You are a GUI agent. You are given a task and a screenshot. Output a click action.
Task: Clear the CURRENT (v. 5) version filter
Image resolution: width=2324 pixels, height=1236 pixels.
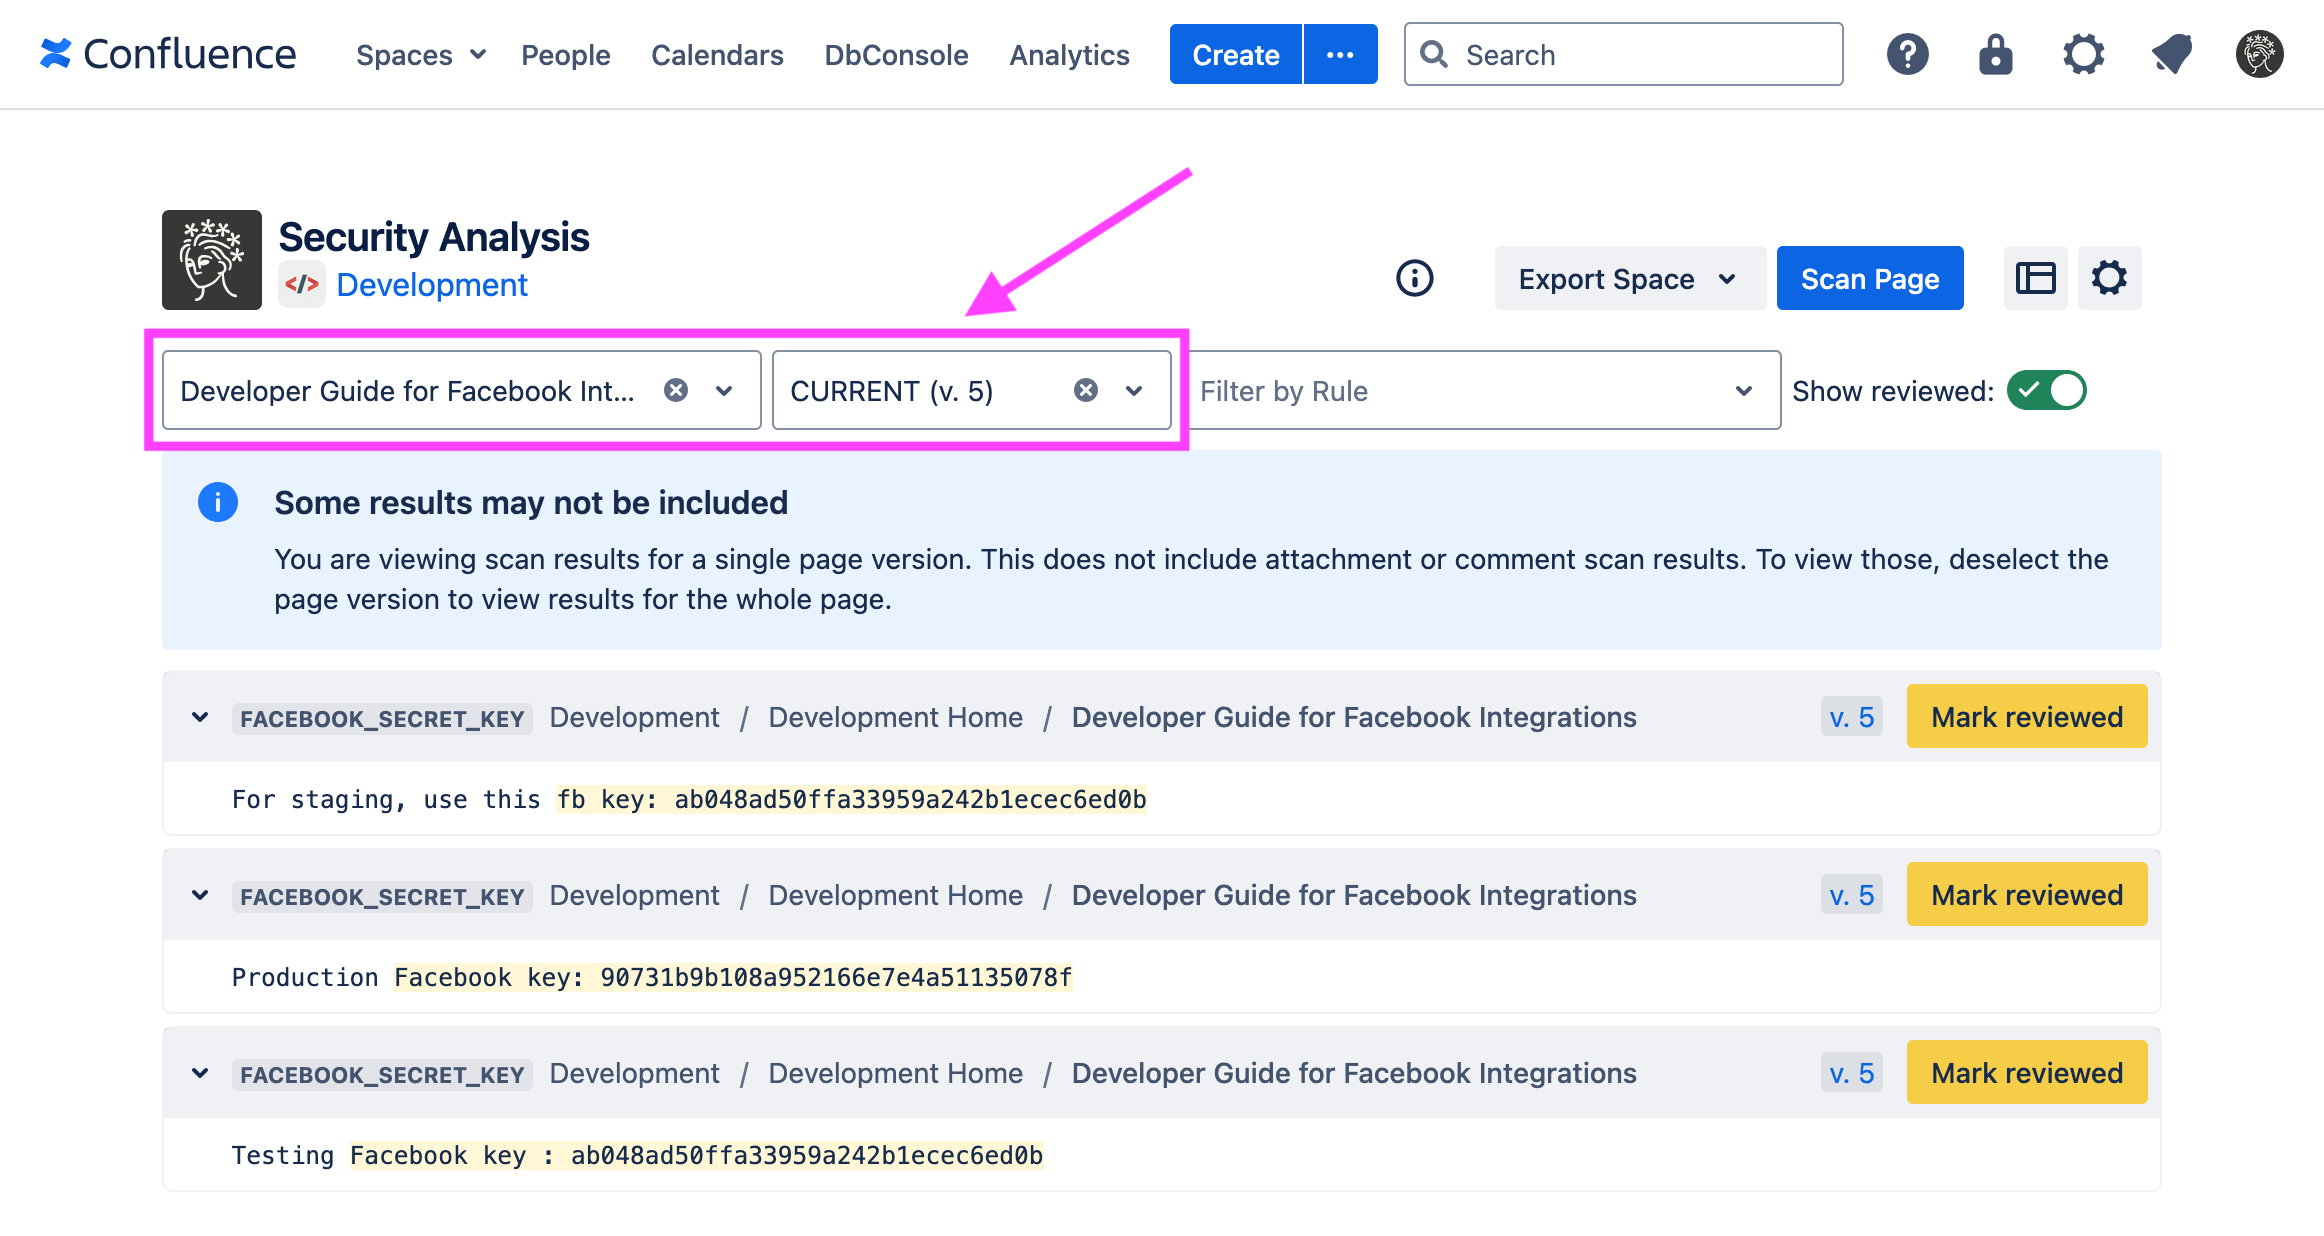click(1086, 391)
